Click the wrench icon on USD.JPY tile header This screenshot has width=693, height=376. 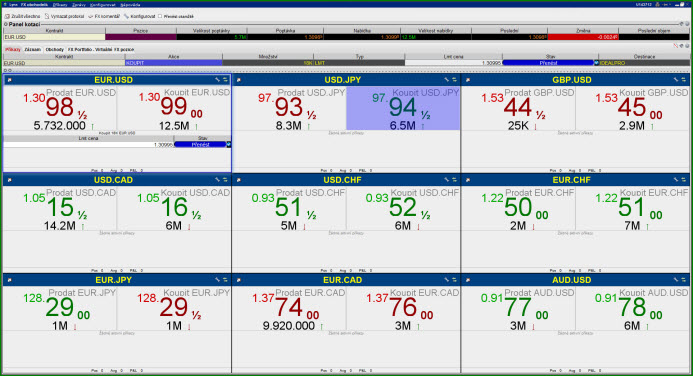click(447, 80)
